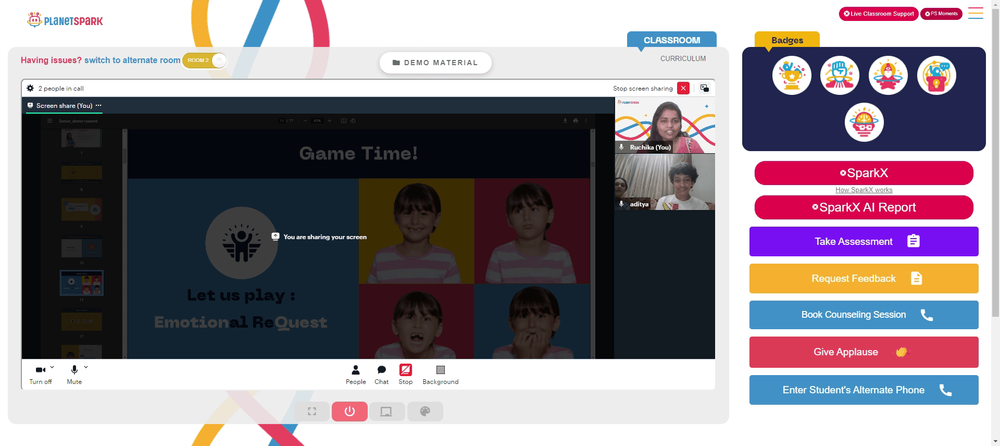Turn off the camera

pyautogui.click(x=40, y=374)
